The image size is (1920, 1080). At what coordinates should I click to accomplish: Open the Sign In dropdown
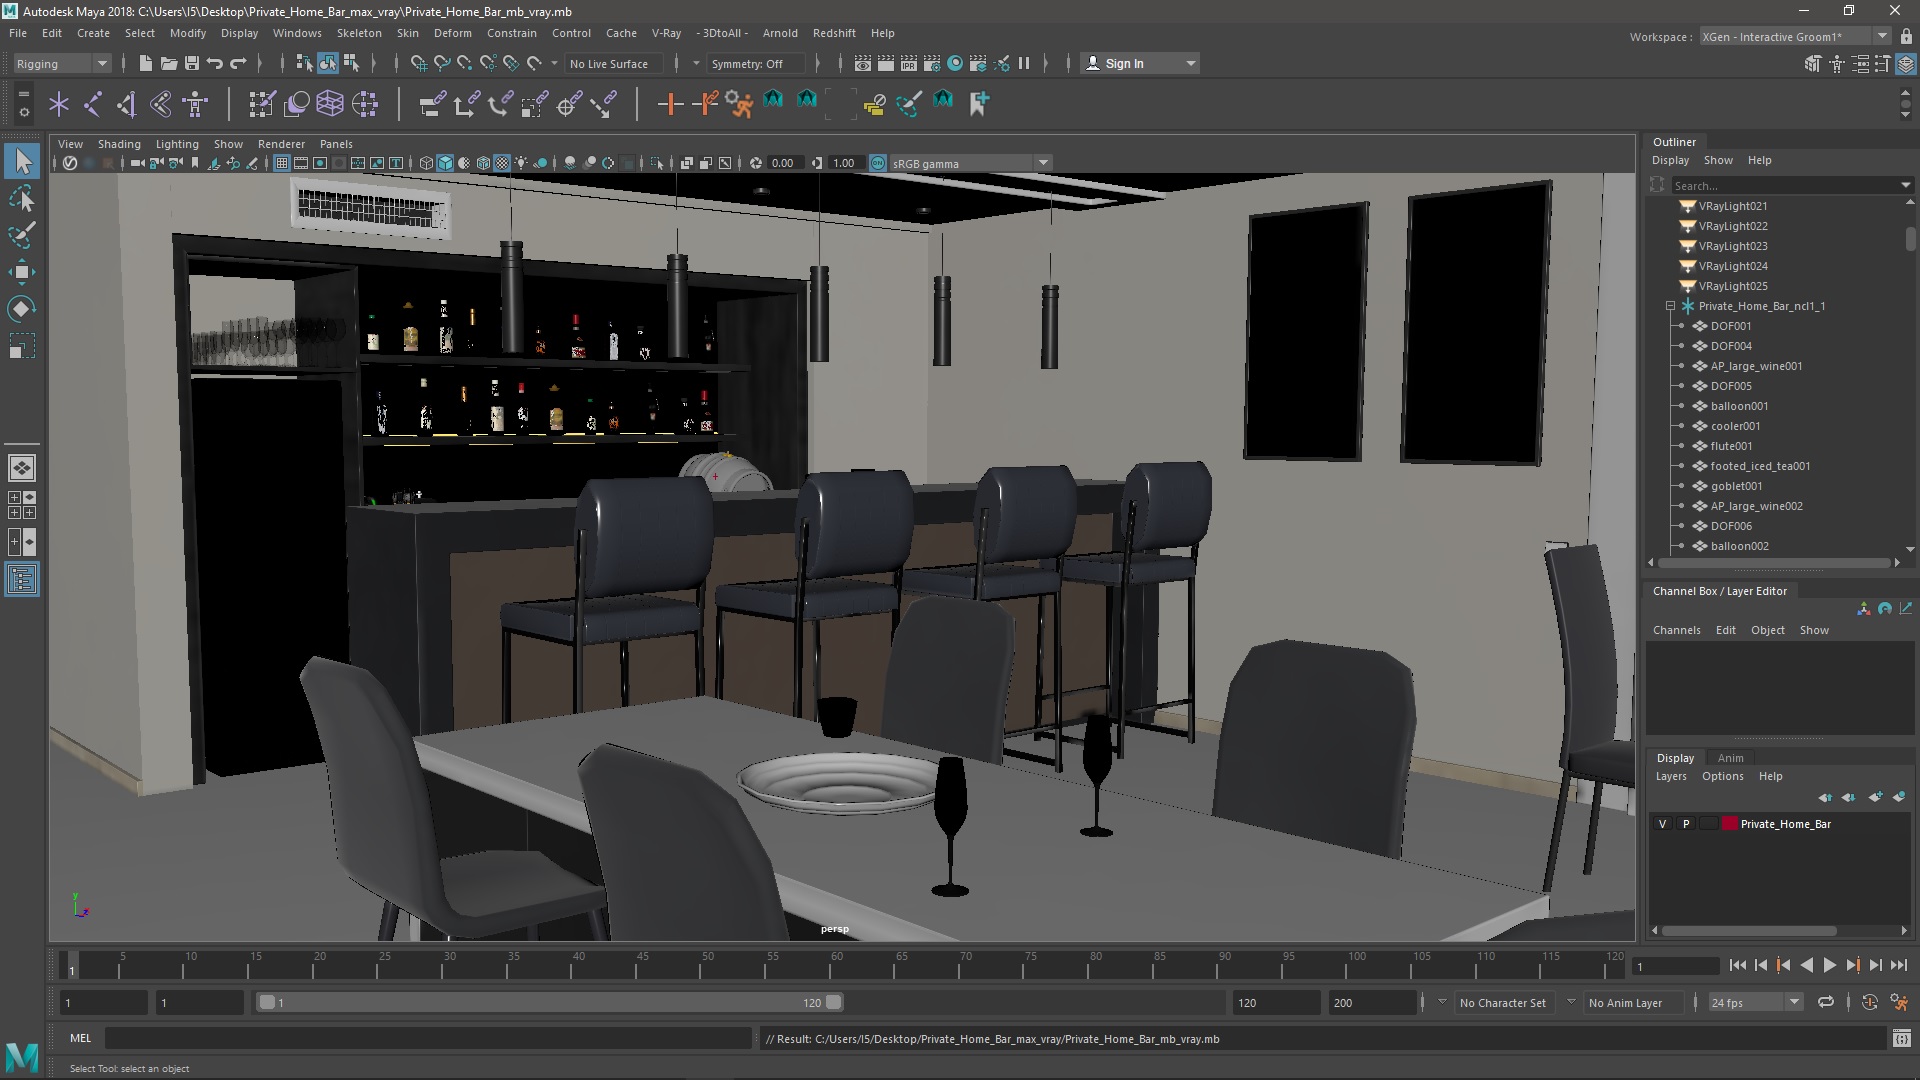[x=1140, y=64]
